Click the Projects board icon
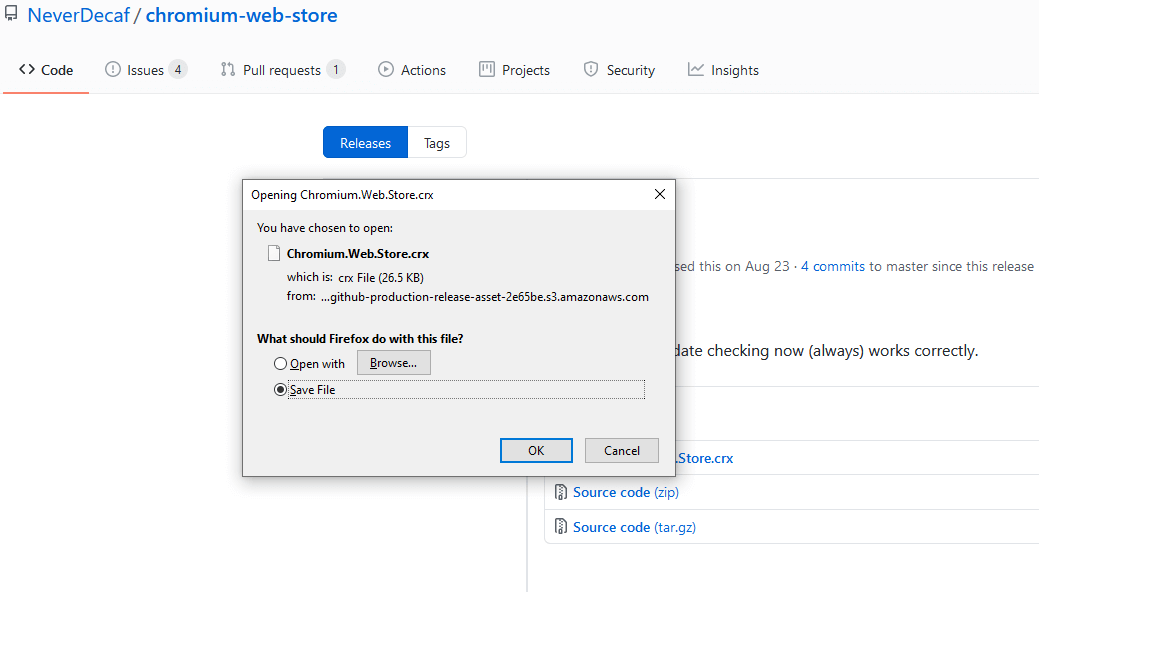Viewport: 1152px width, 648px height. point(487,70)
